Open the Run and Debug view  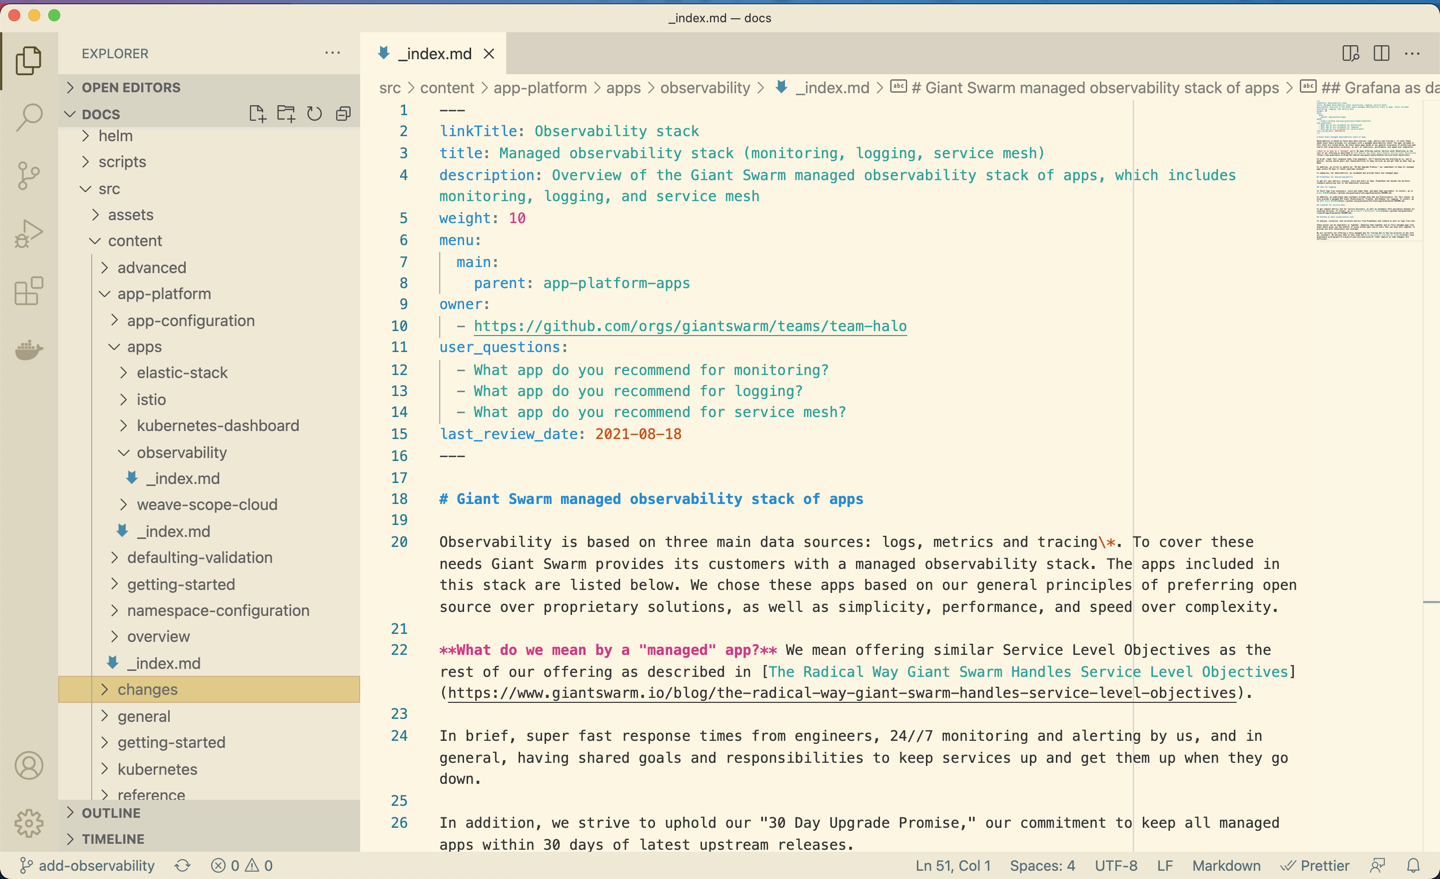coord(29,234)
